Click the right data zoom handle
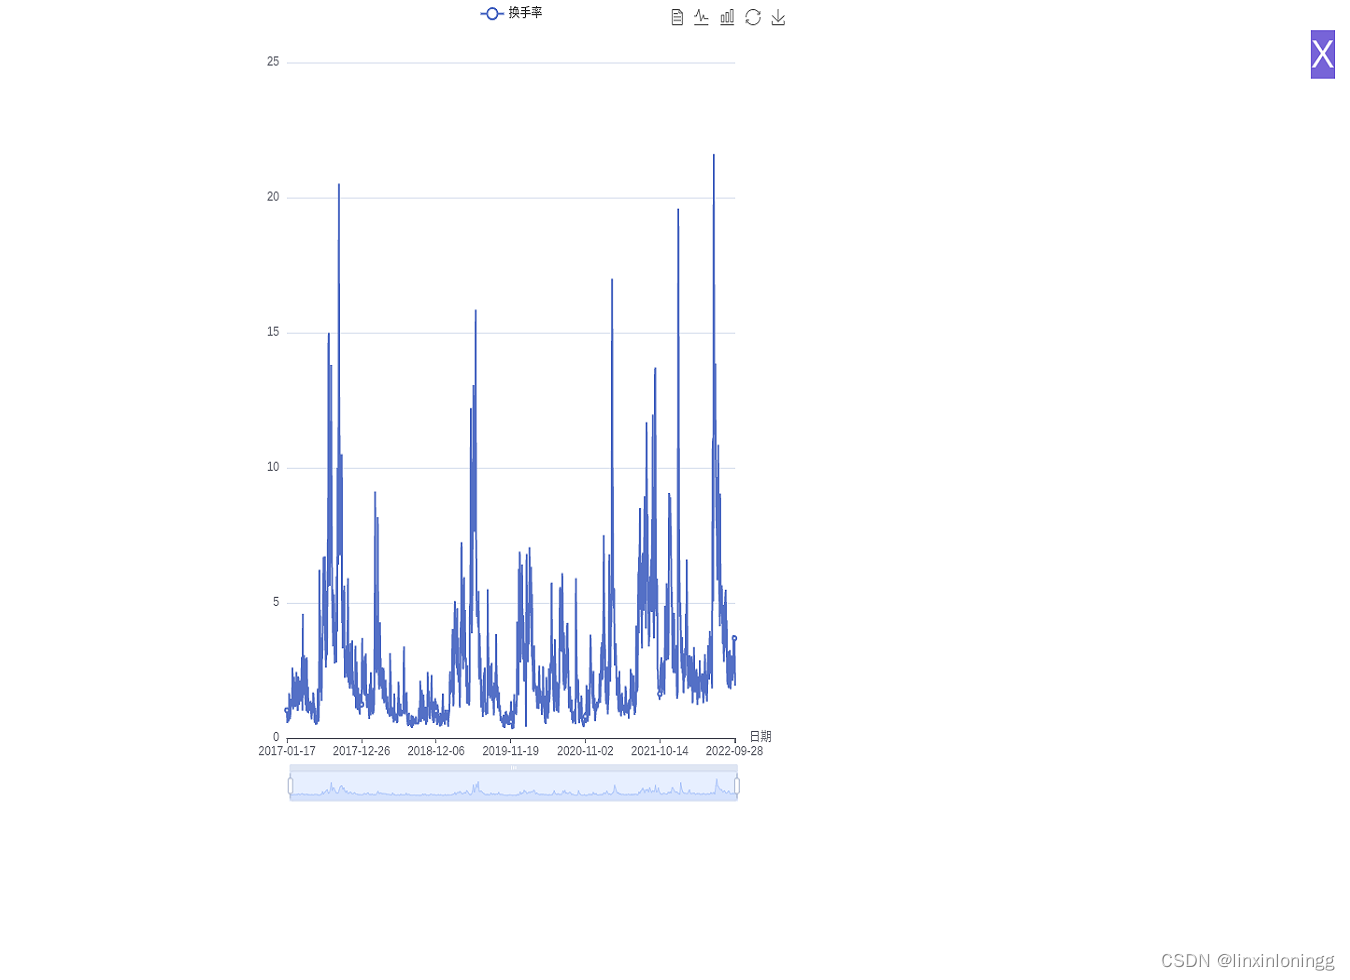The image size is (1350, 980). coord(737,786)
